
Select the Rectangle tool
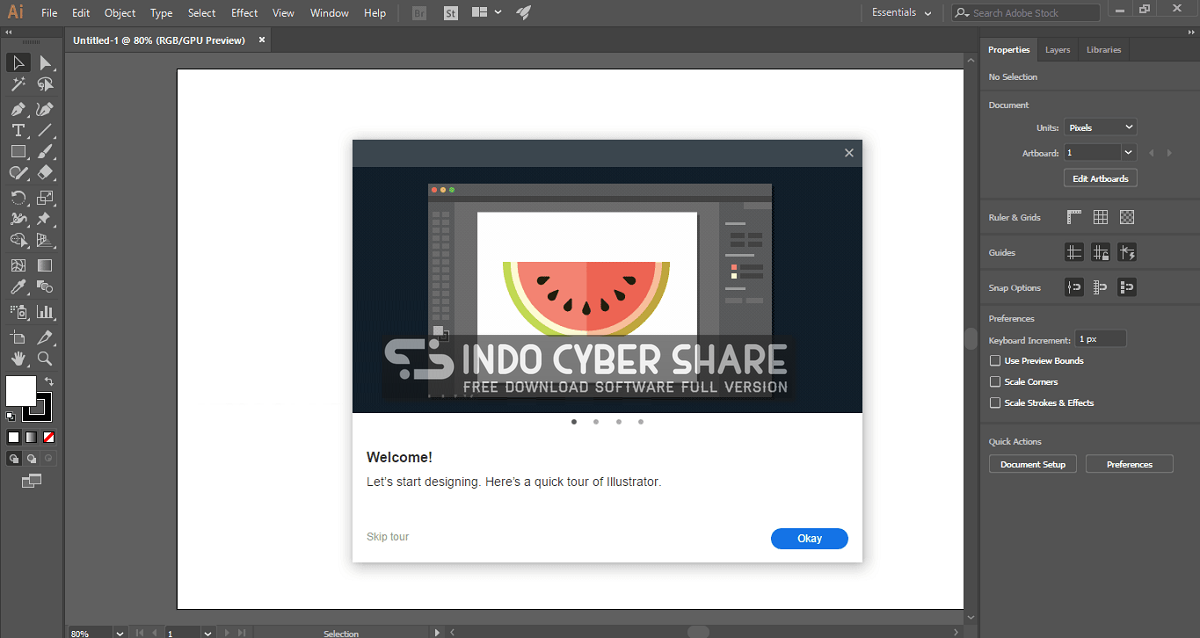18,152
